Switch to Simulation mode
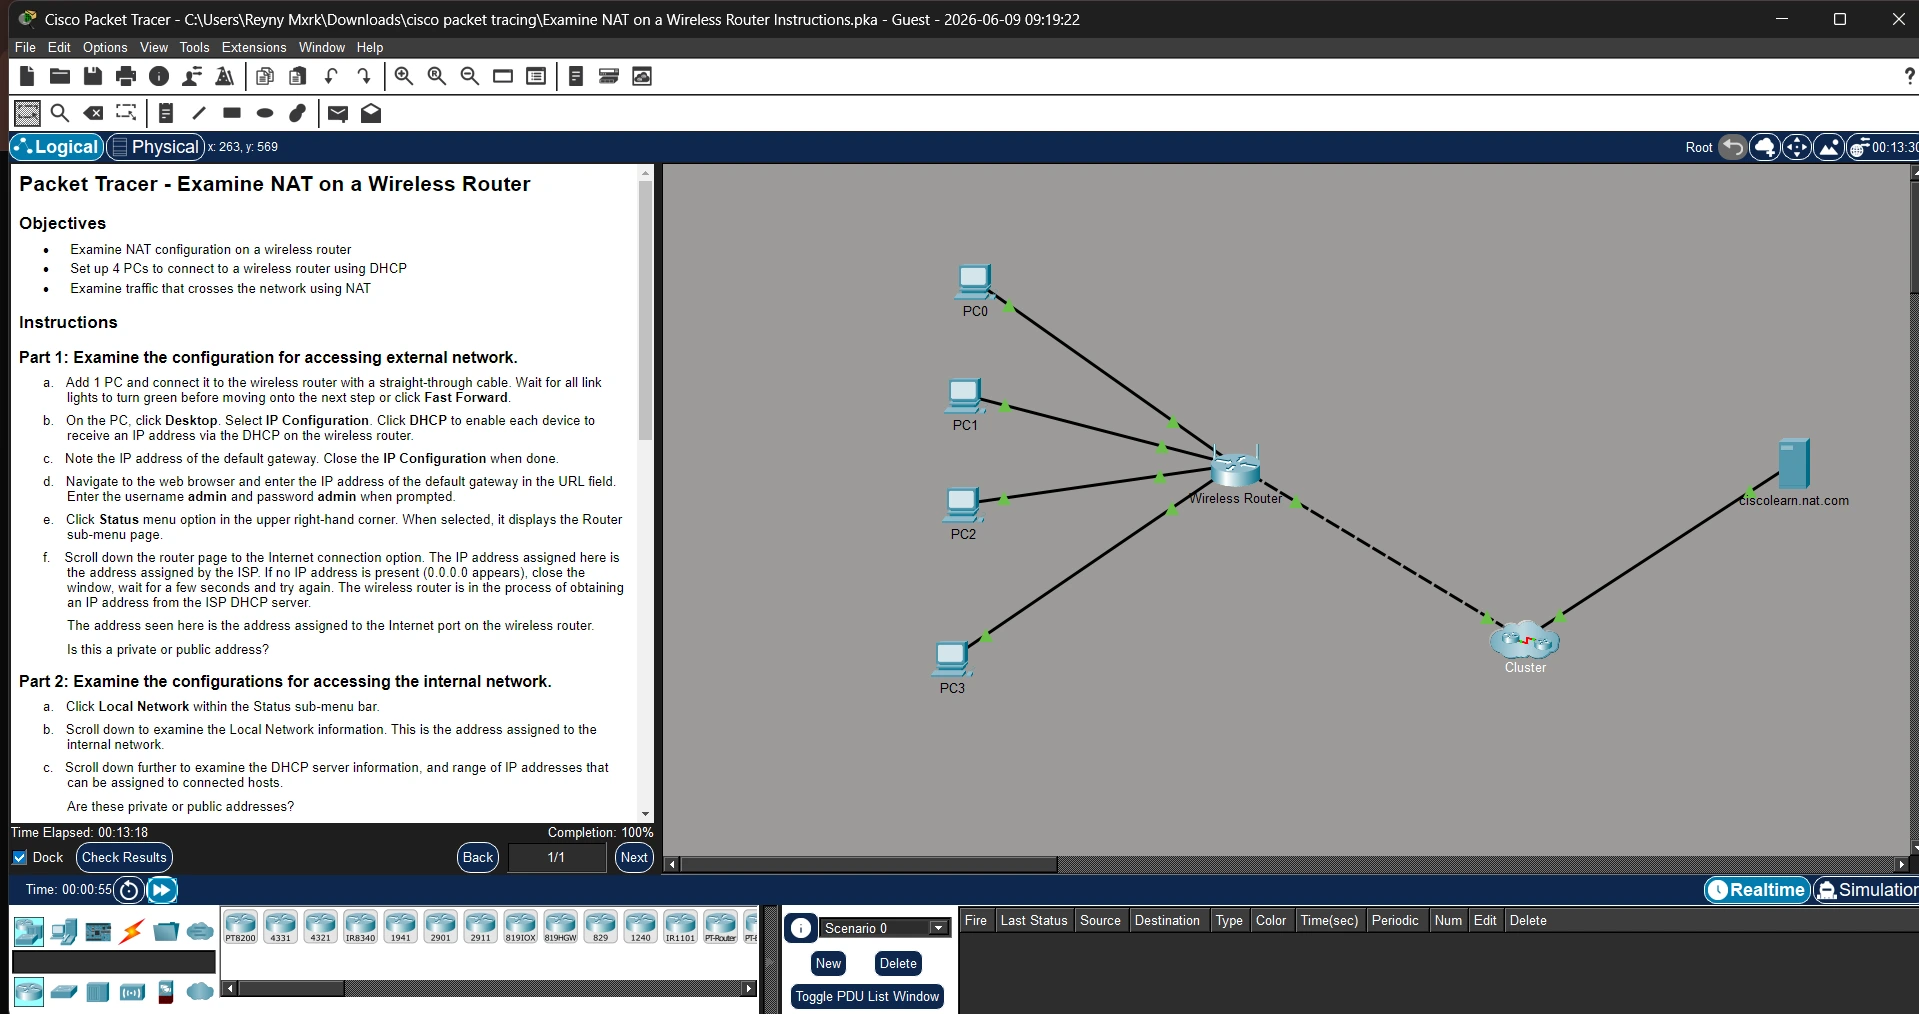This screenshot has height=1014, width=1919. coord(1867,889)
